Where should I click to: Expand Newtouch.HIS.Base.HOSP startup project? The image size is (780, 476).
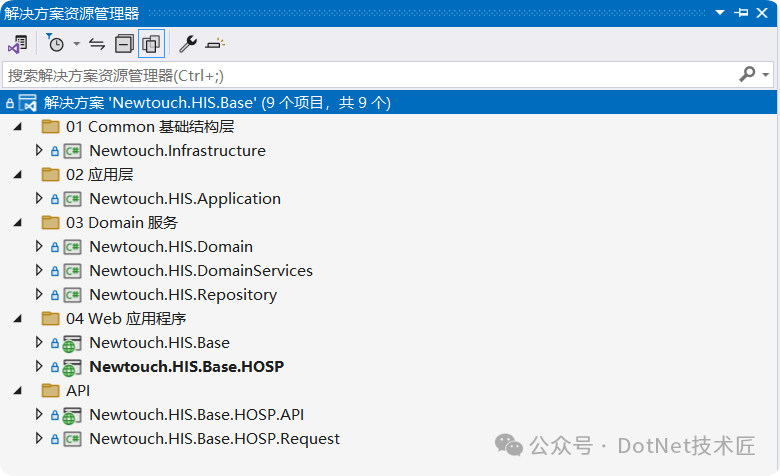pos(39,366)
